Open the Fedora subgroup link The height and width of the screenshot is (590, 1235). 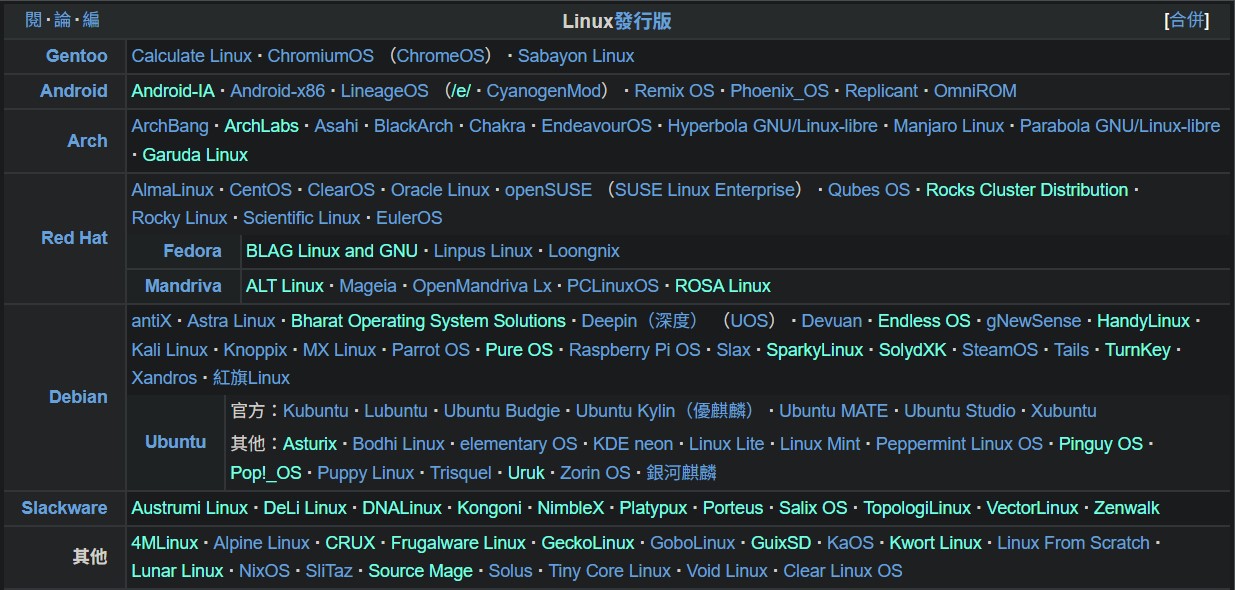pos(192,251)
